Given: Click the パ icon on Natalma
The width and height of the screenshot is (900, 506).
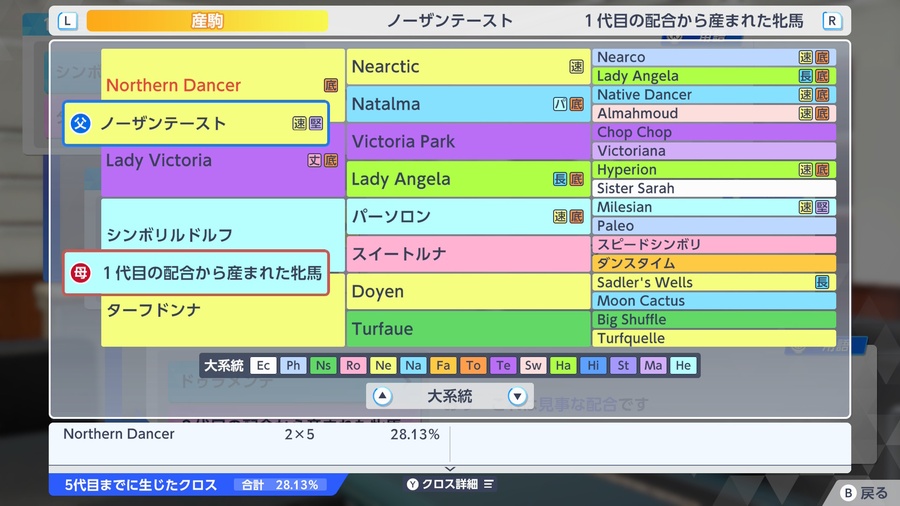Looking at the screenshot, I should tap(560, 104).
